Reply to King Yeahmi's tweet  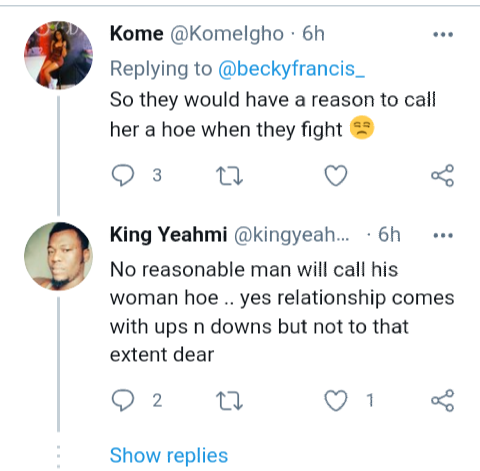click(x=123, y=400)
